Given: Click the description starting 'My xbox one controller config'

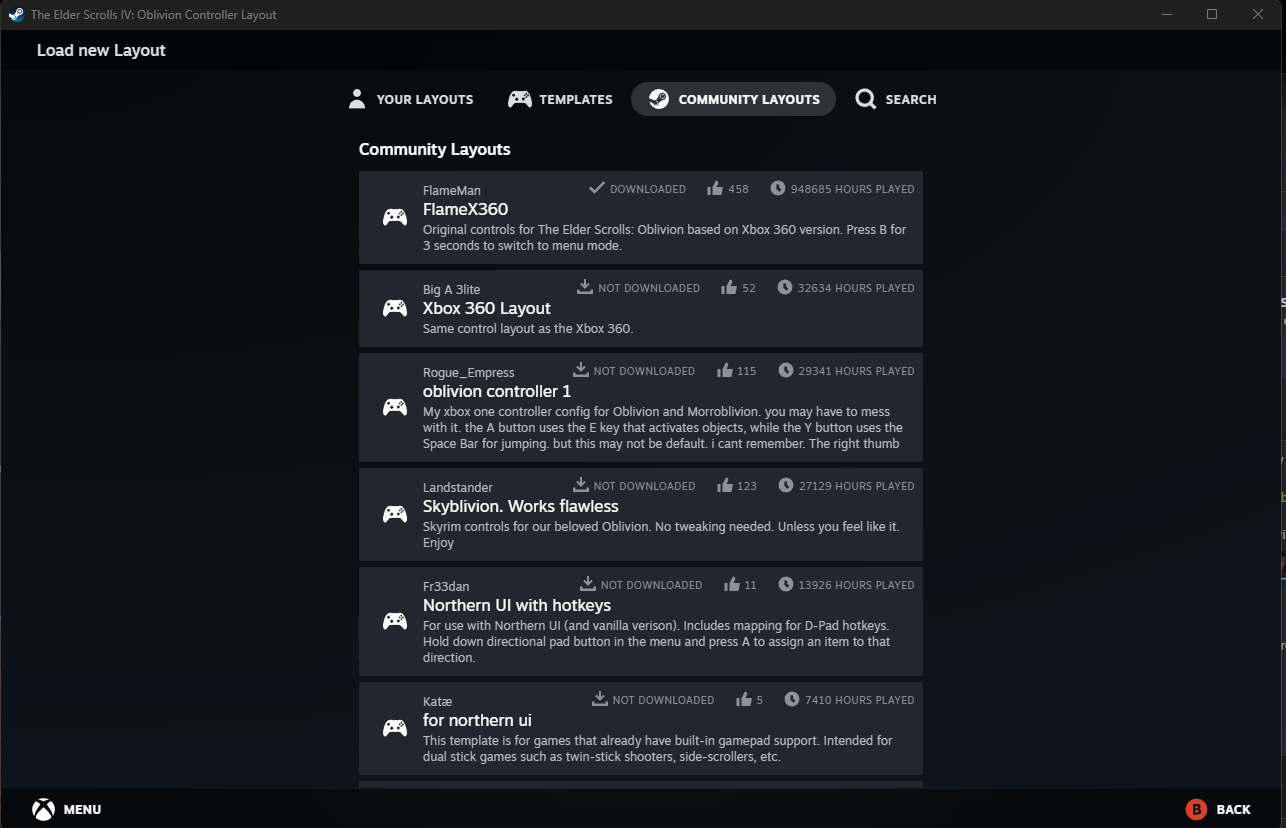Looking at the screenshot, I should (x=663, y=427).
